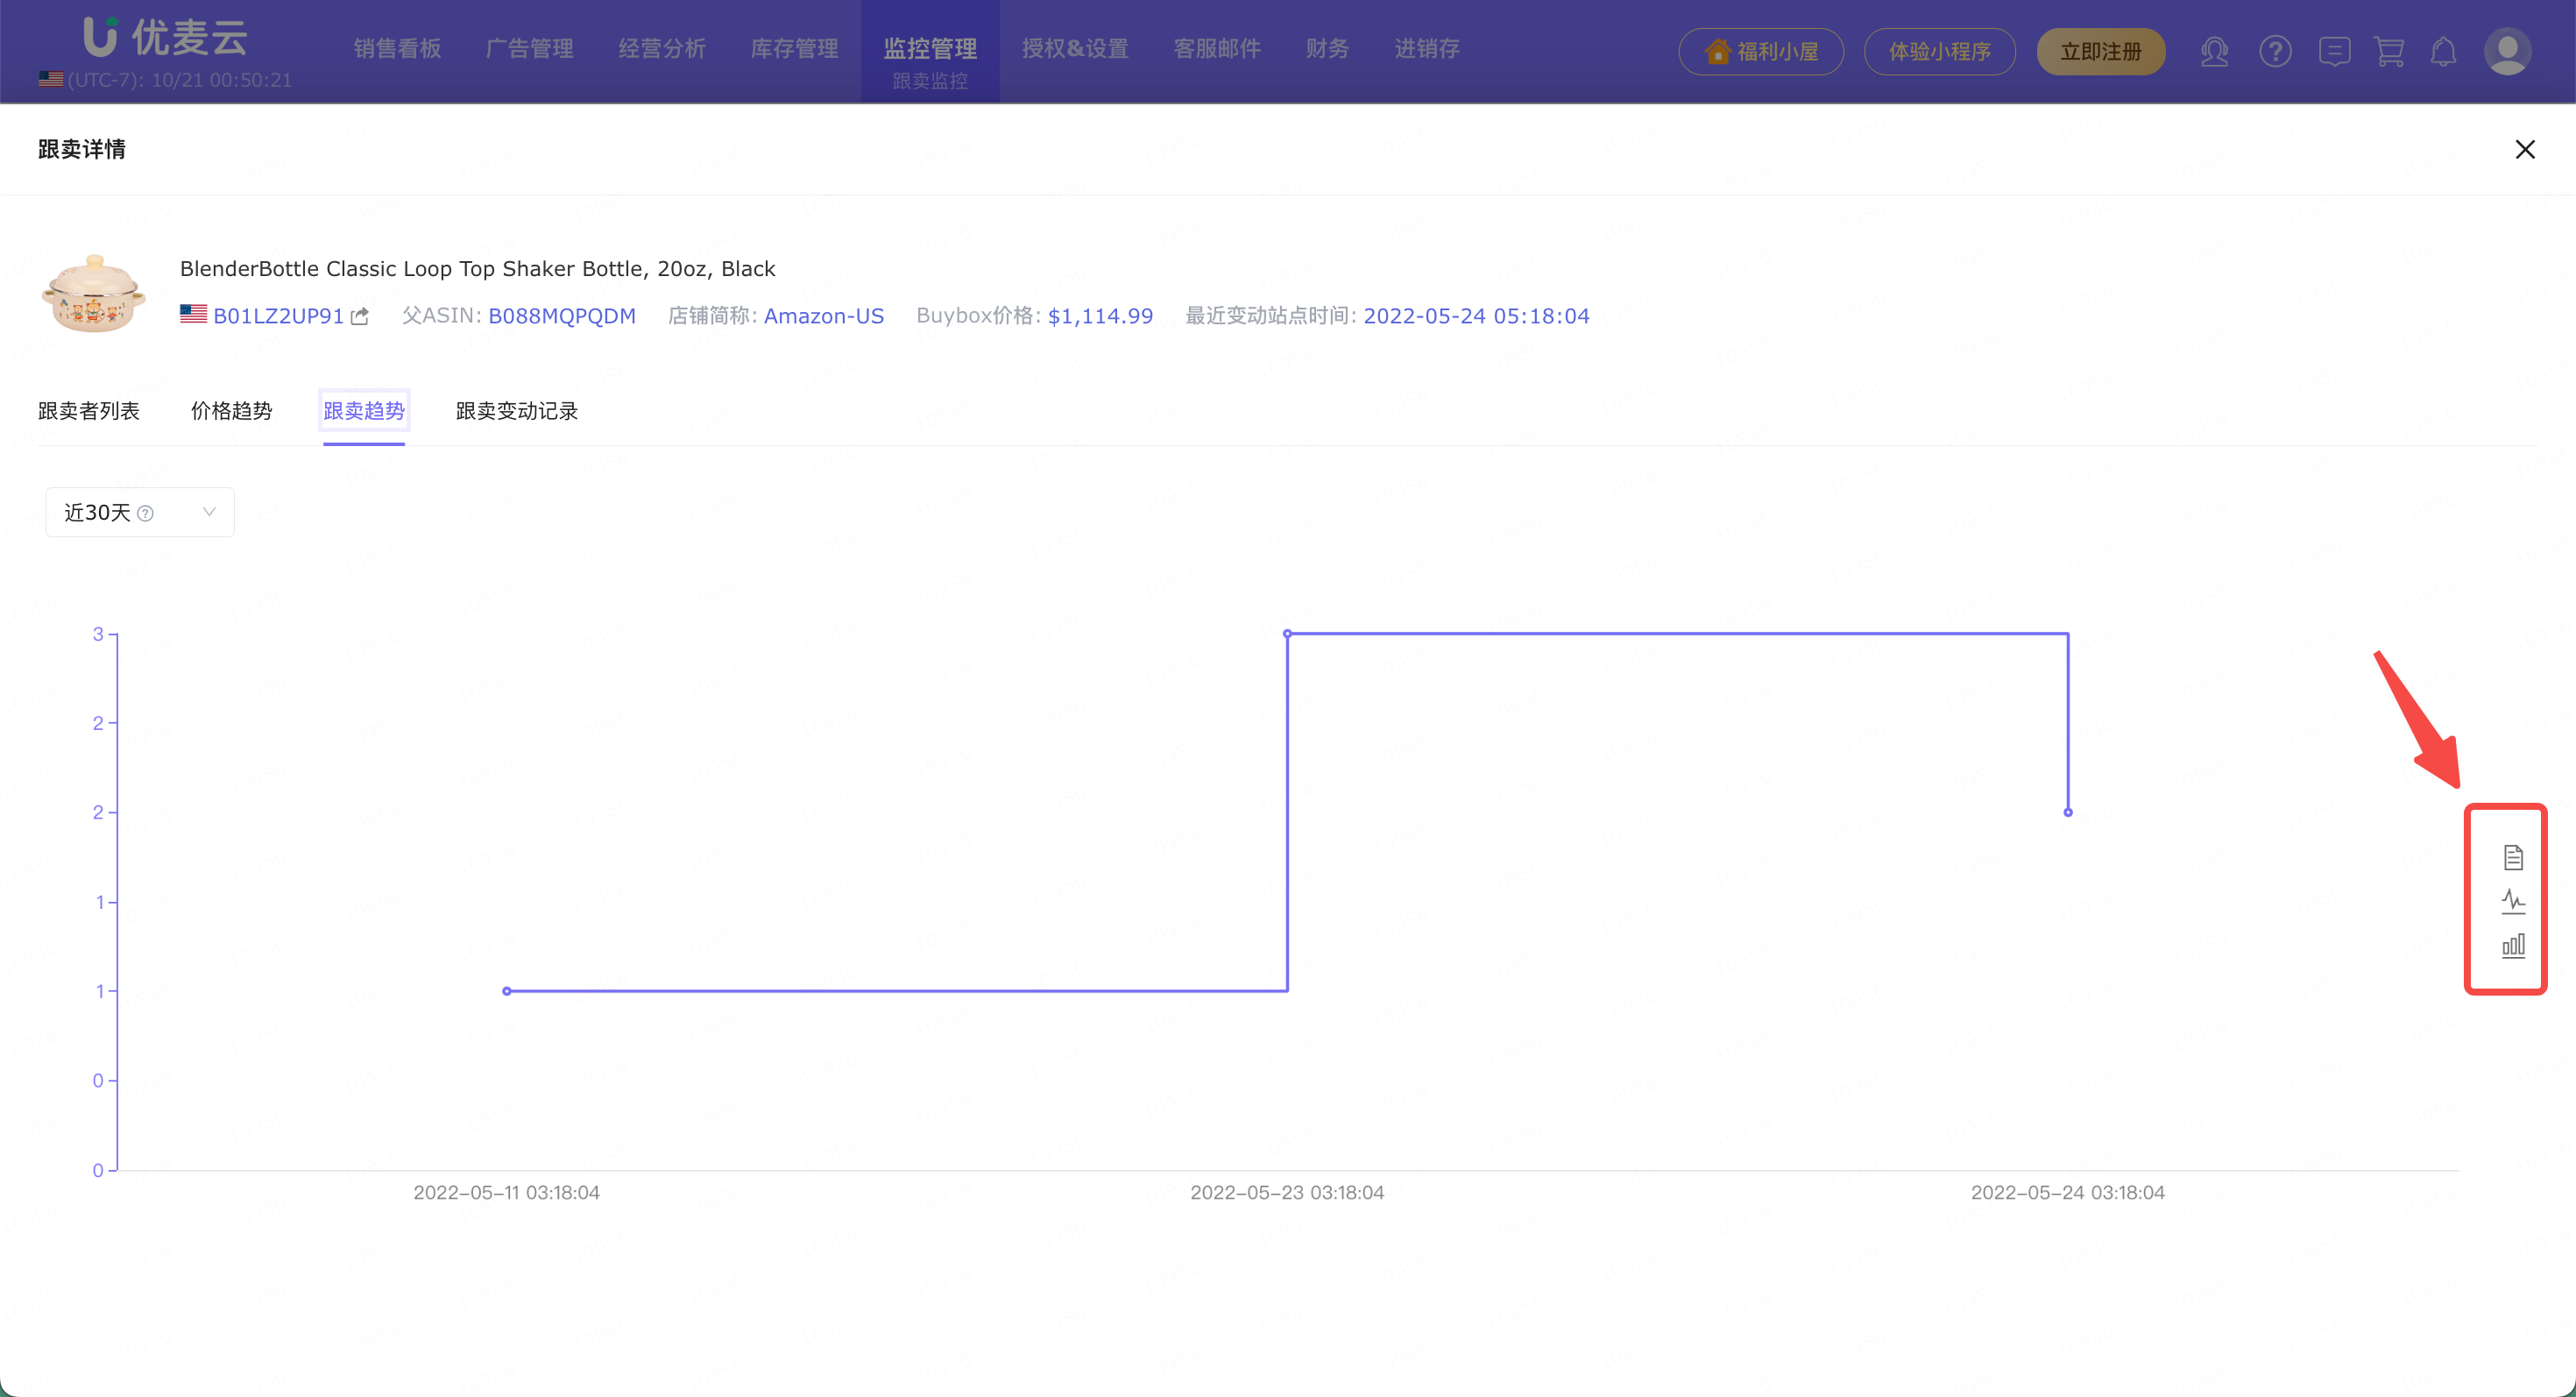This screenshot has height=1397, width=2576.
Task: Close the 跟卖详情 panel
Action: (2524, 149)
